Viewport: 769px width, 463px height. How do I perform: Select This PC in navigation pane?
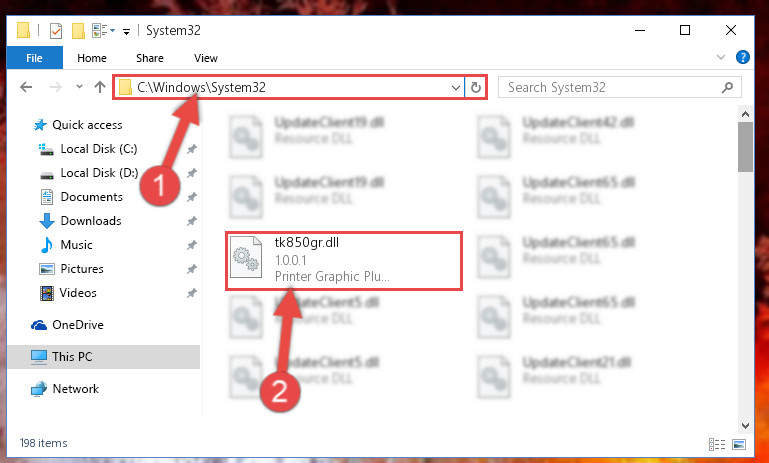[103, 357]
